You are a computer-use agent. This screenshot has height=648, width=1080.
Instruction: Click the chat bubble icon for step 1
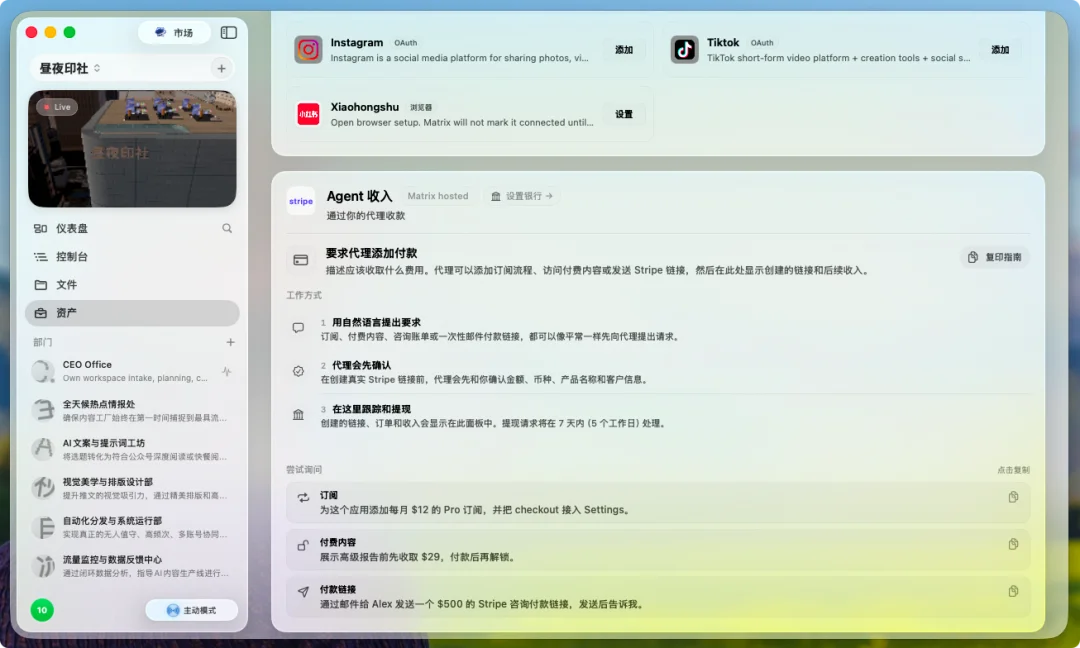[x=298, y=328]
